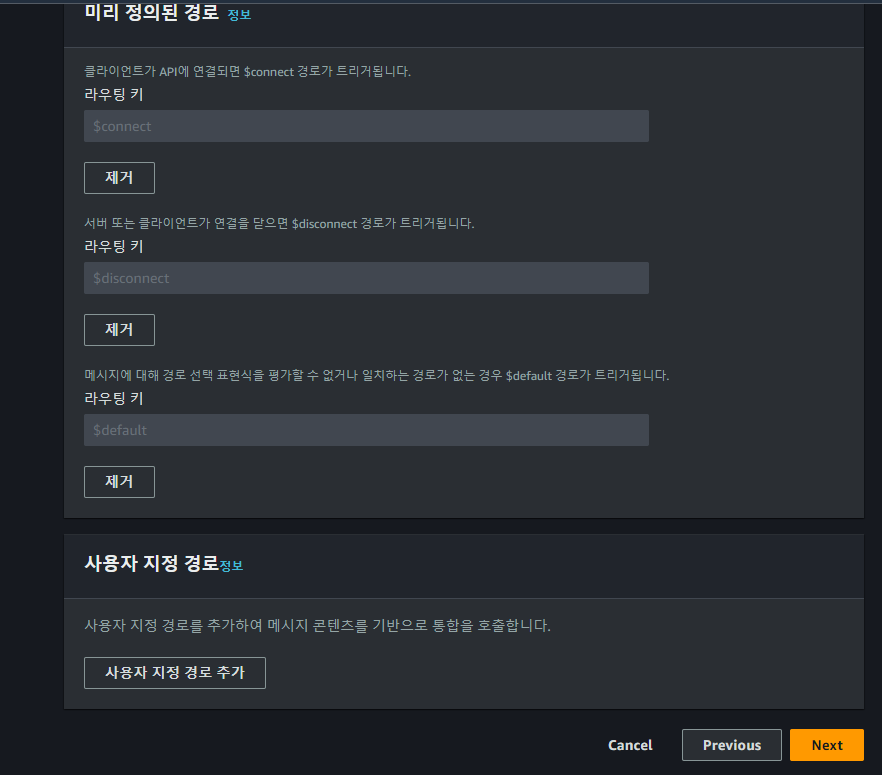Select the 사용자 지정 경로 section heading

[x=150, y=564]
